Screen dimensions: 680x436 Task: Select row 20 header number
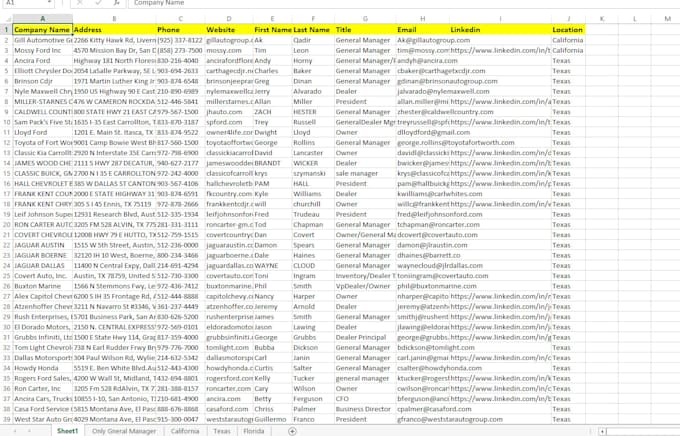coord(7,225)
